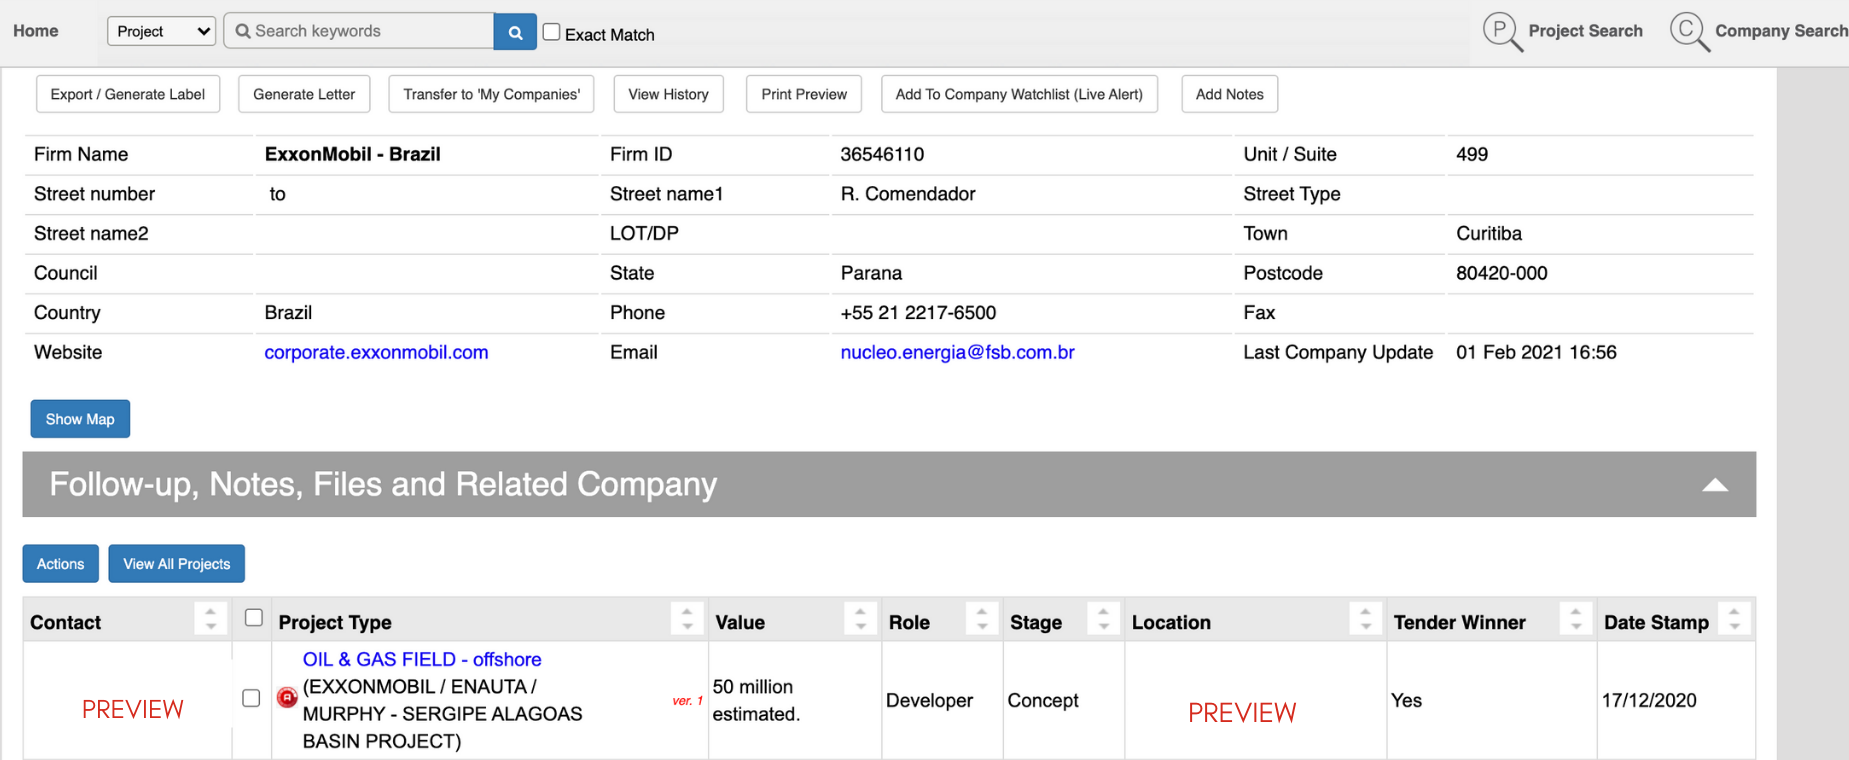Add To Company Watchlist (Live Alert)
Screen dimensions: 1849x760
(x=1019, y=94)
